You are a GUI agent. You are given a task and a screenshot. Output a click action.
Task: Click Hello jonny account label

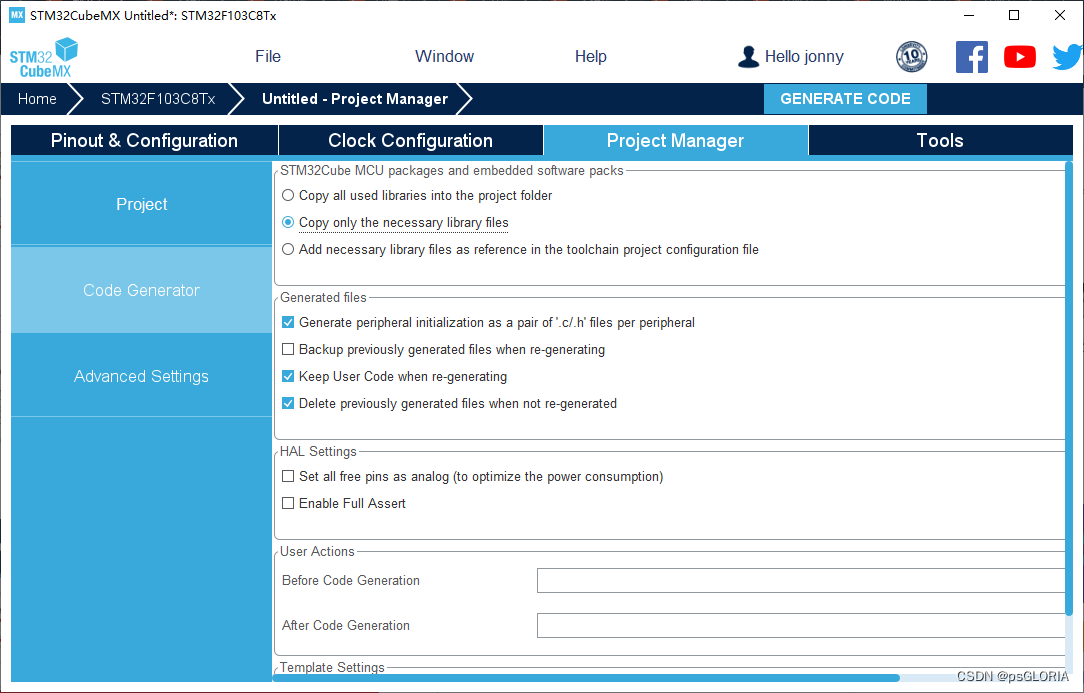click(804, 57)
